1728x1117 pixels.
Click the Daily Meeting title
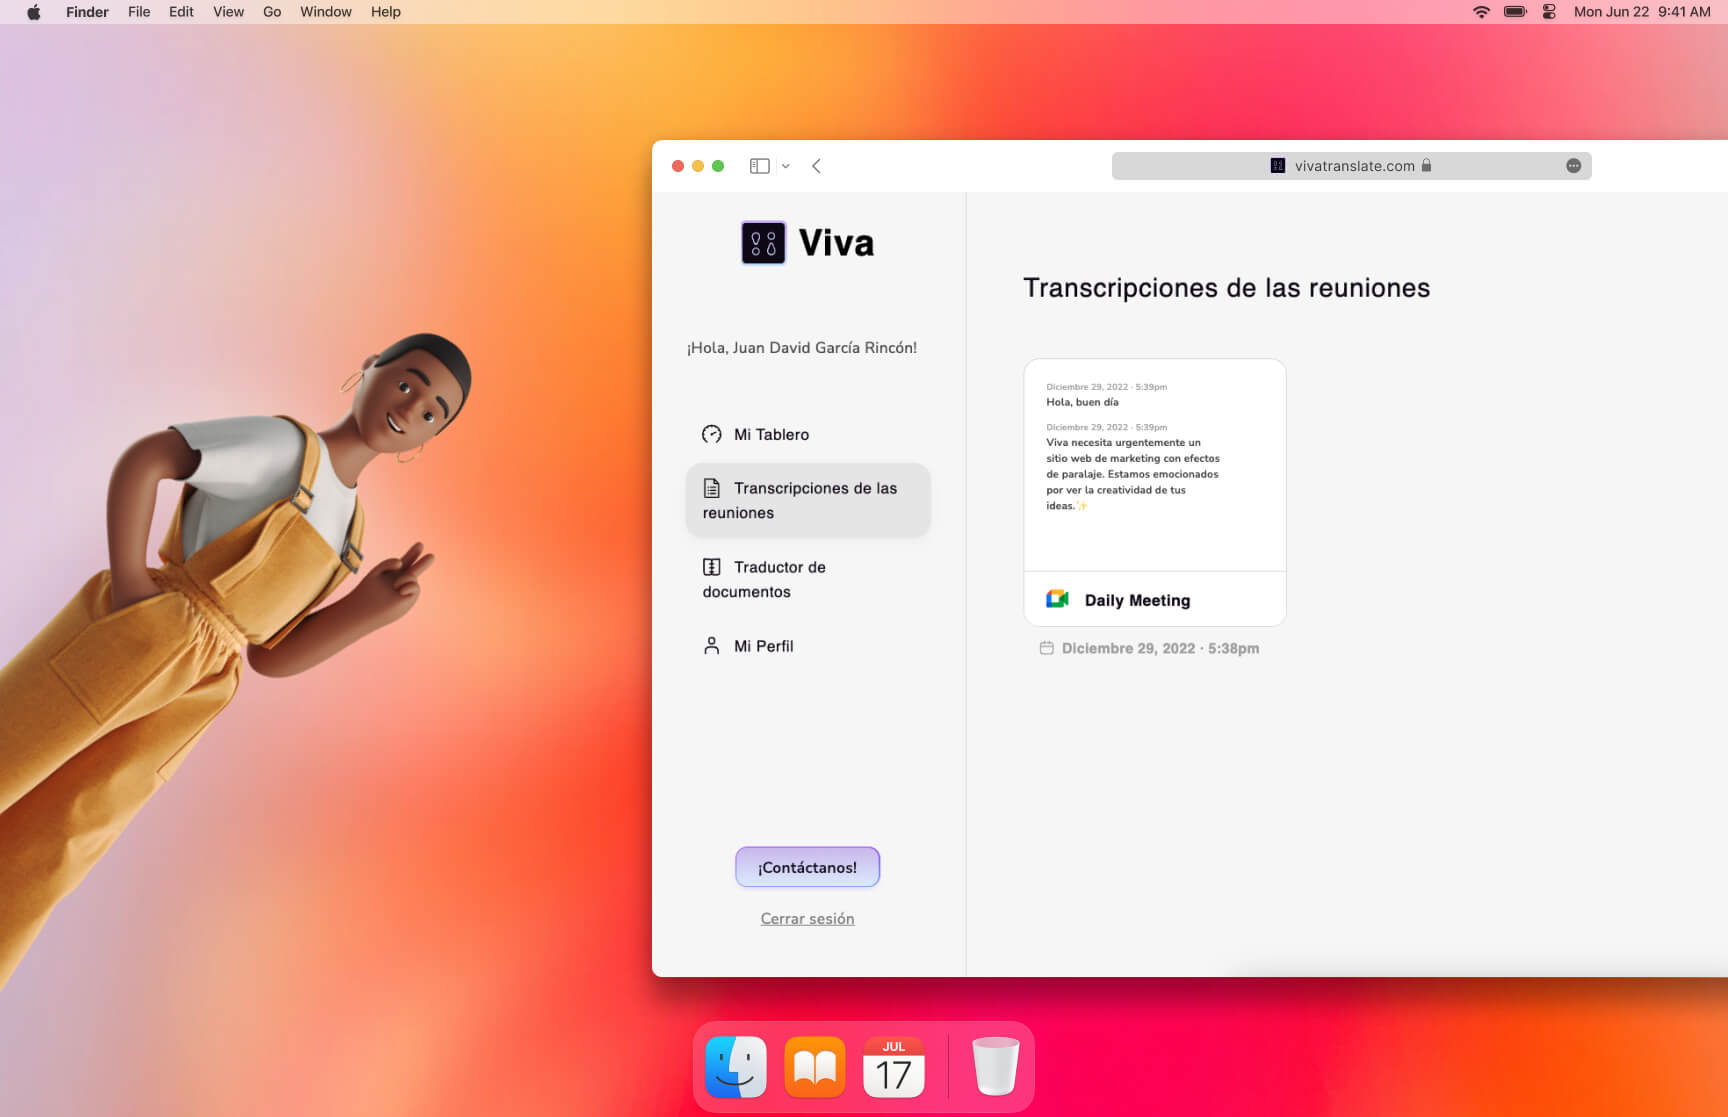(x=1137, y=600)
